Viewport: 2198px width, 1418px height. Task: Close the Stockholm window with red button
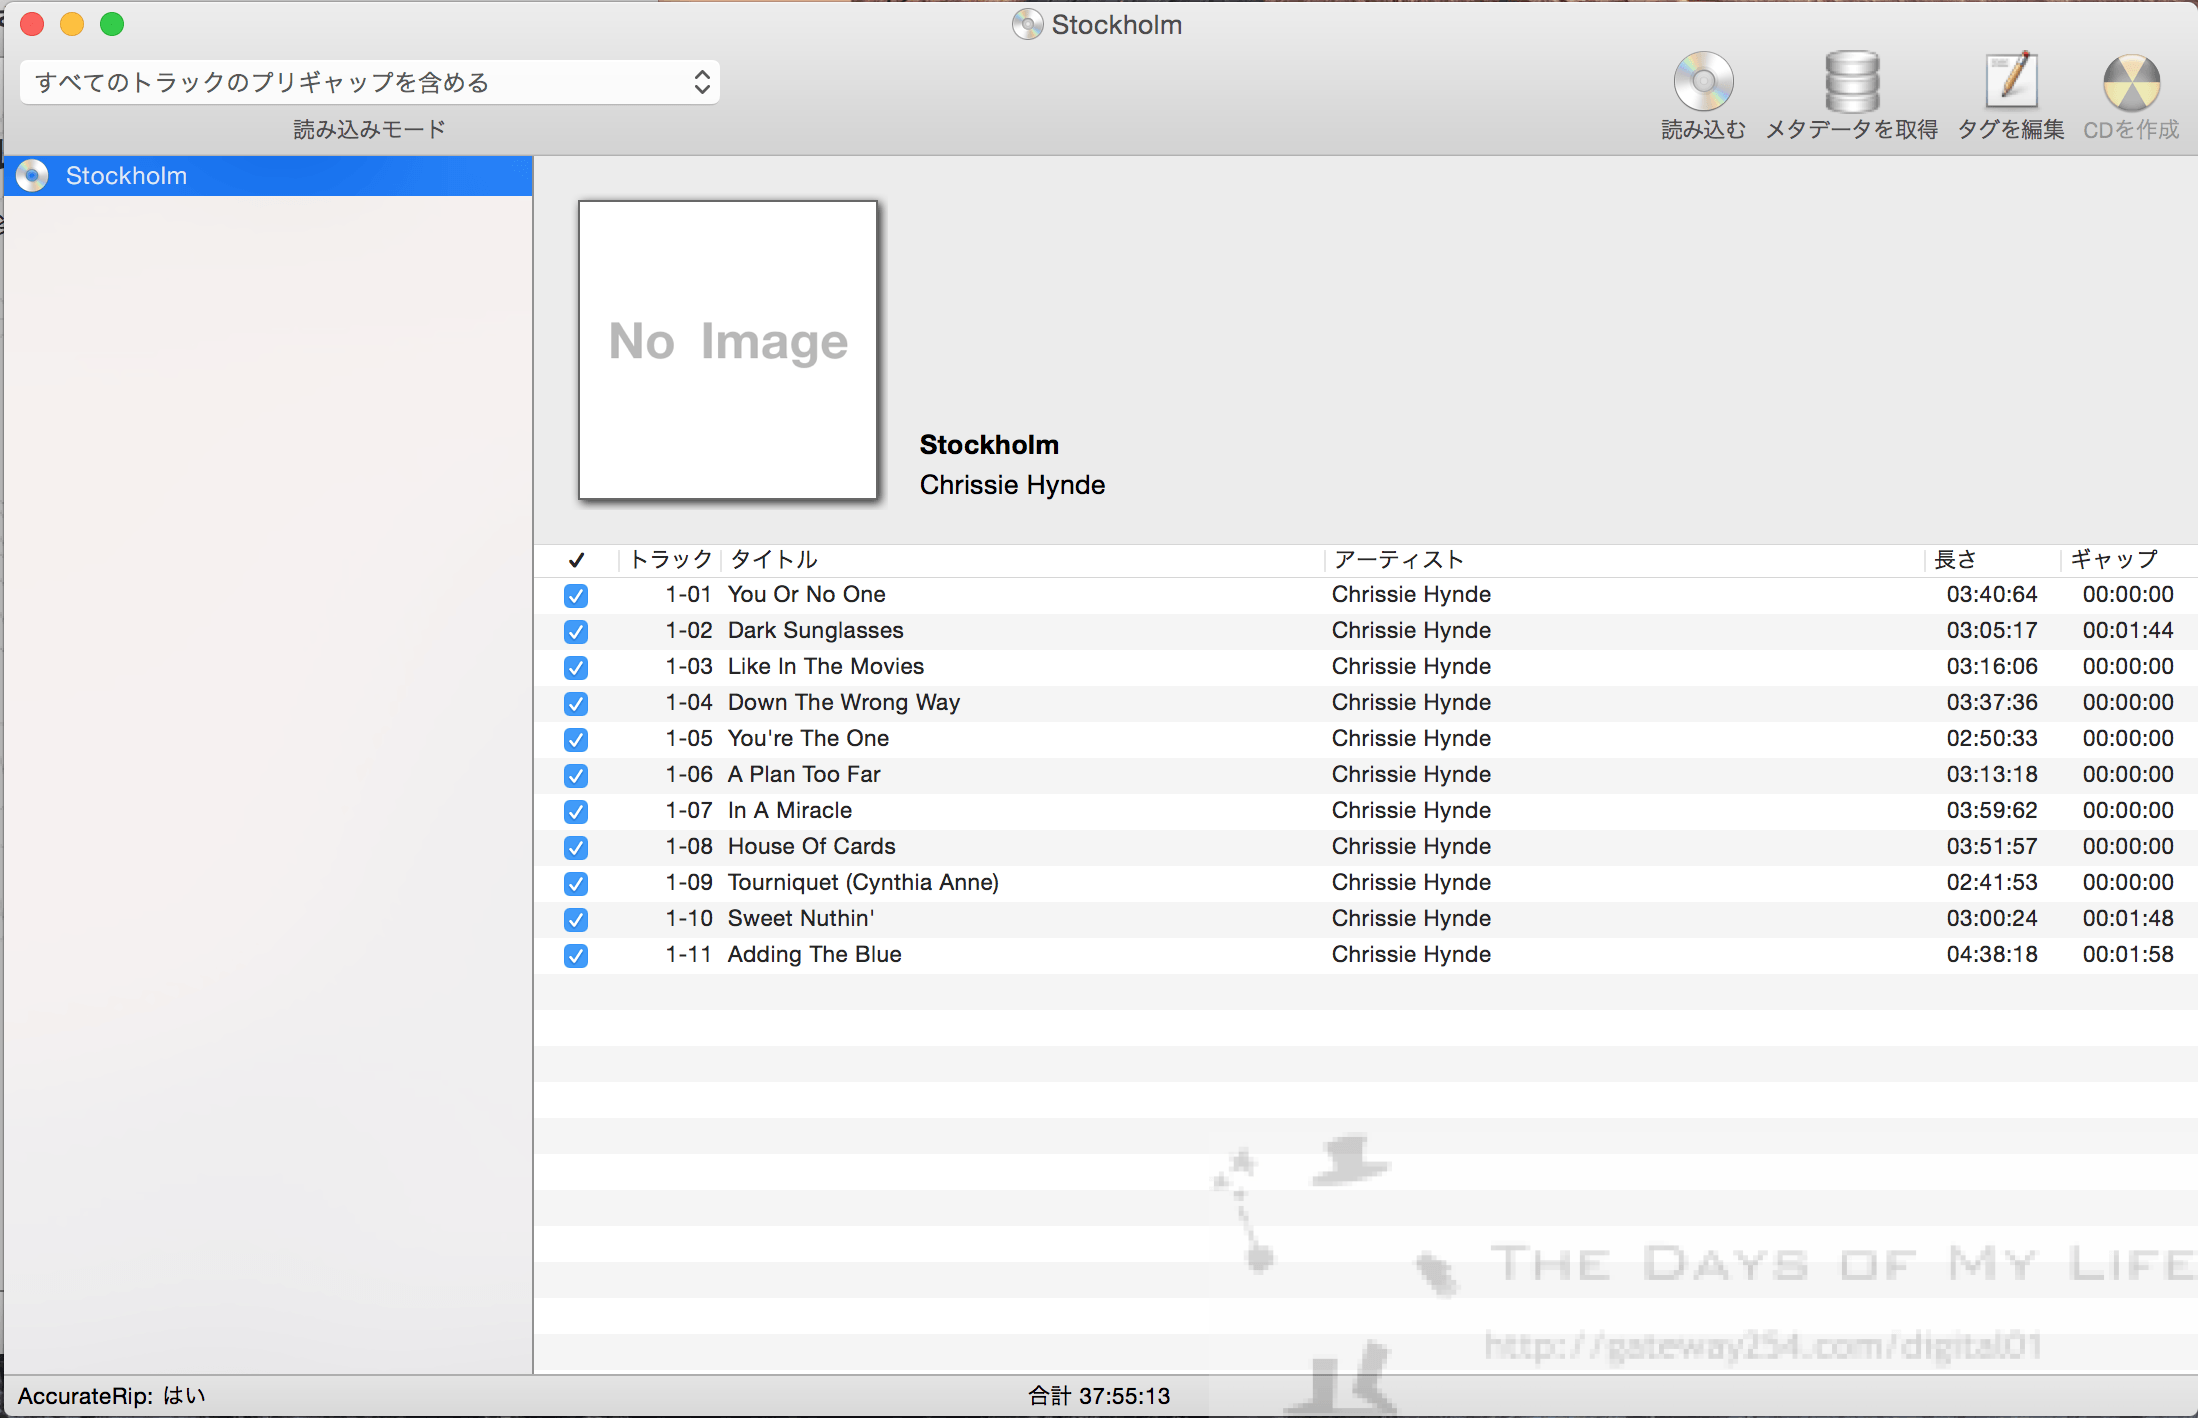coord(32,24)
